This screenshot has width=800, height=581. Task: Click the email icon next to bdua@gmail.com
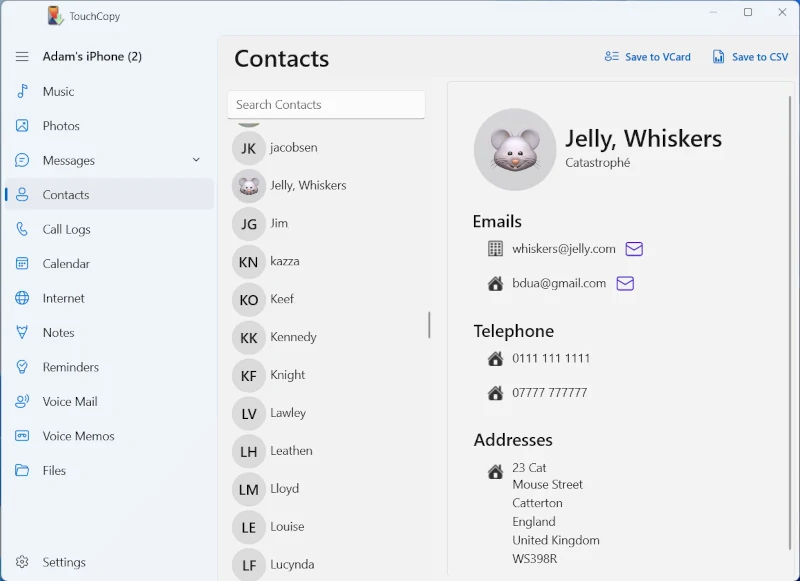coord(625,284)
